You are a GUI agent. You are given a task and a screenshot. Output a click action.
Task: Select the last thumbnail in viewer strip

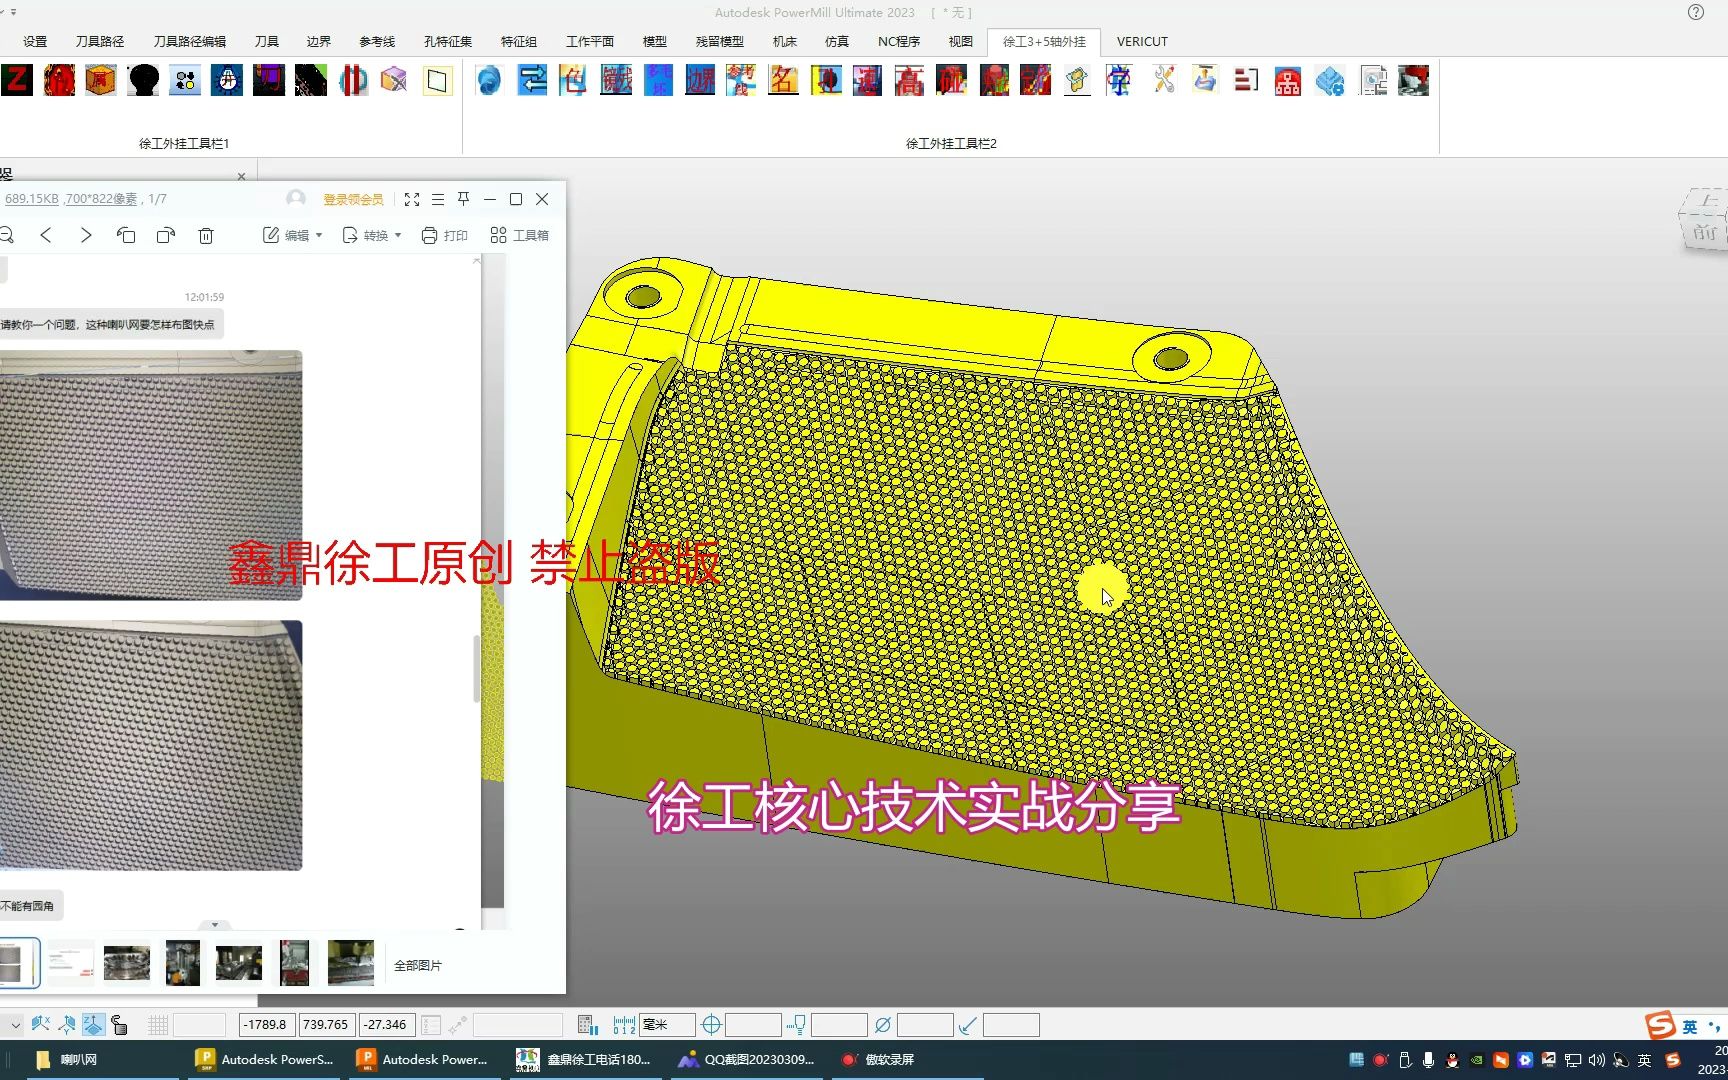click(351, 963)
